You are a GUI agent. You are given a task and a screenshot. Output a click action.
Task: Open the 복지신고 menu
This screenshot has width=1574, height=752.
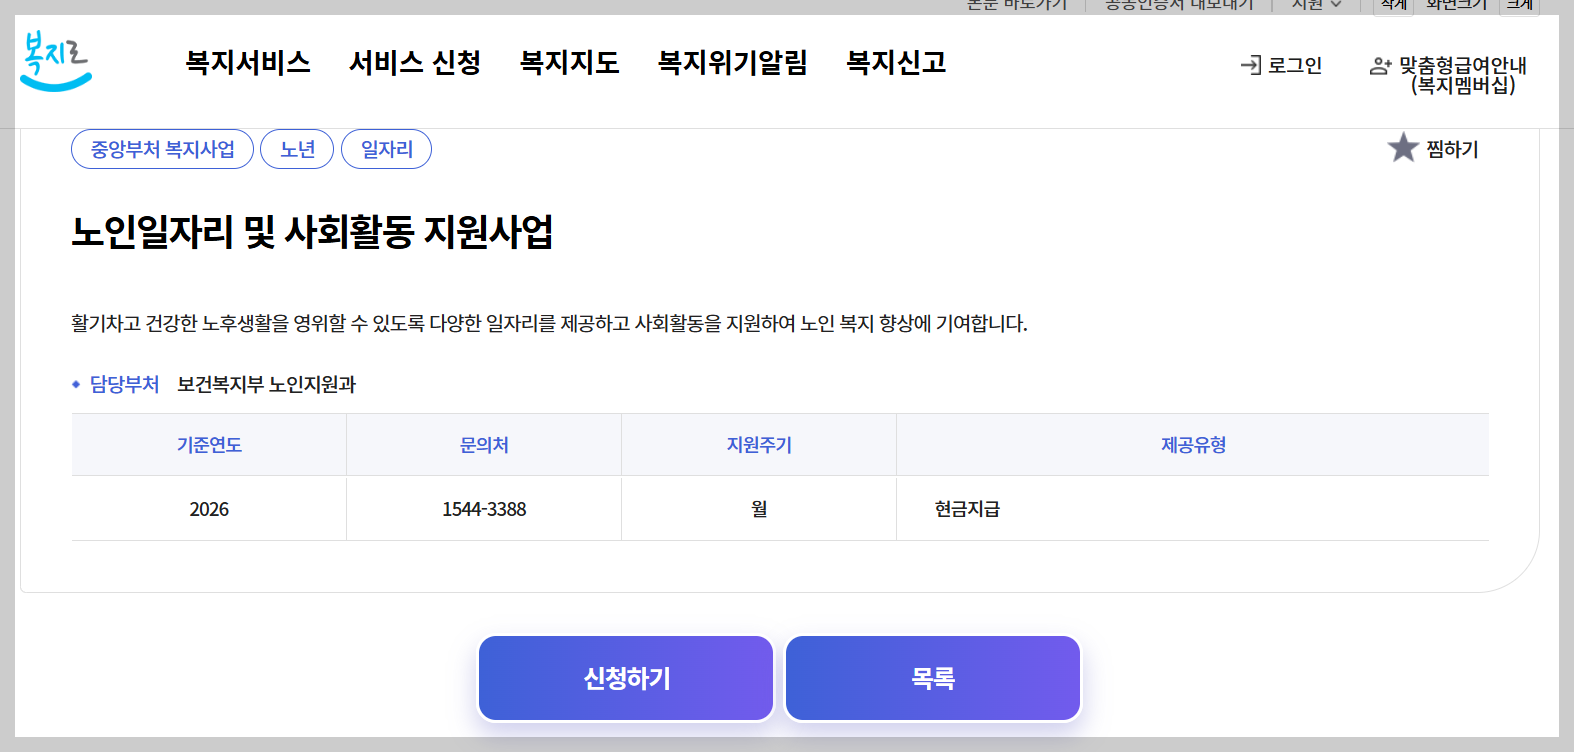[x=896, y=63]
